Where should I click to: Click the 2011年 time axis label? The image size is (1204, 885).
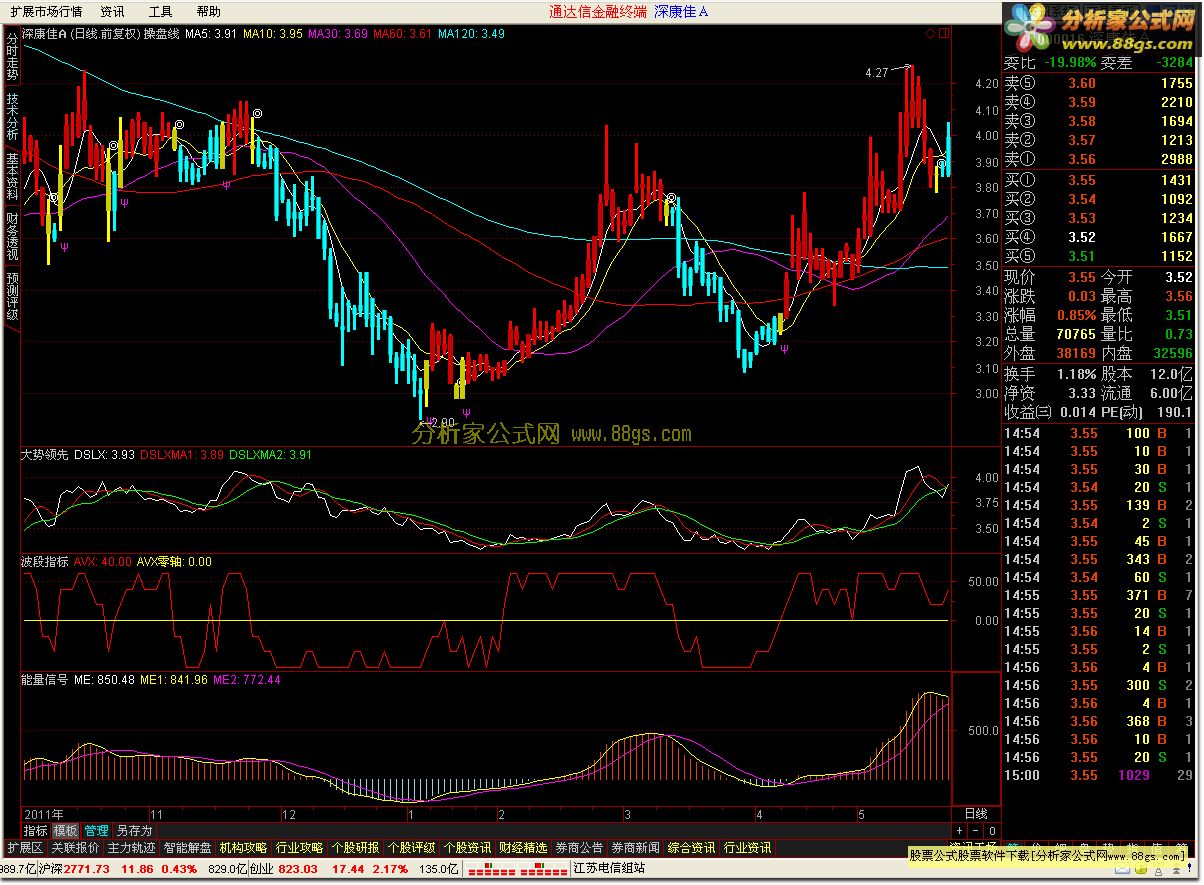tap(44, 814)
